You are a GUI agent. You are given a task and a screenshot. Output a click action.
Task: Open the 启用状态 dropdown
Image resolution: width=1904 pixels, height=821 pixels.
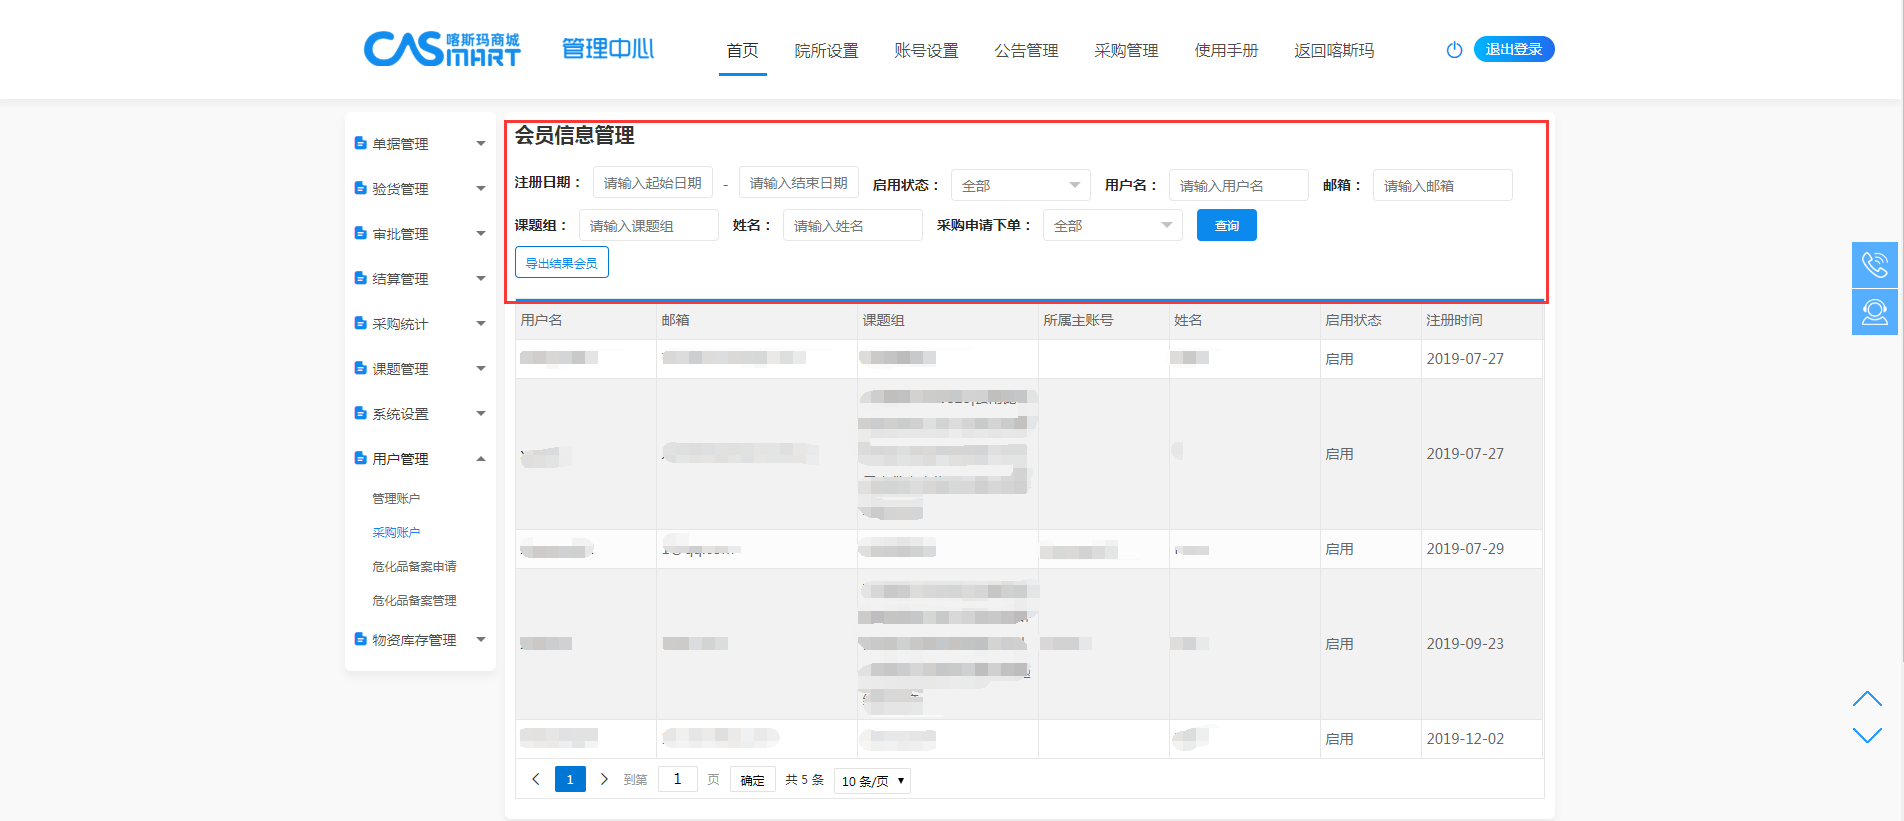coord(1020,185)
